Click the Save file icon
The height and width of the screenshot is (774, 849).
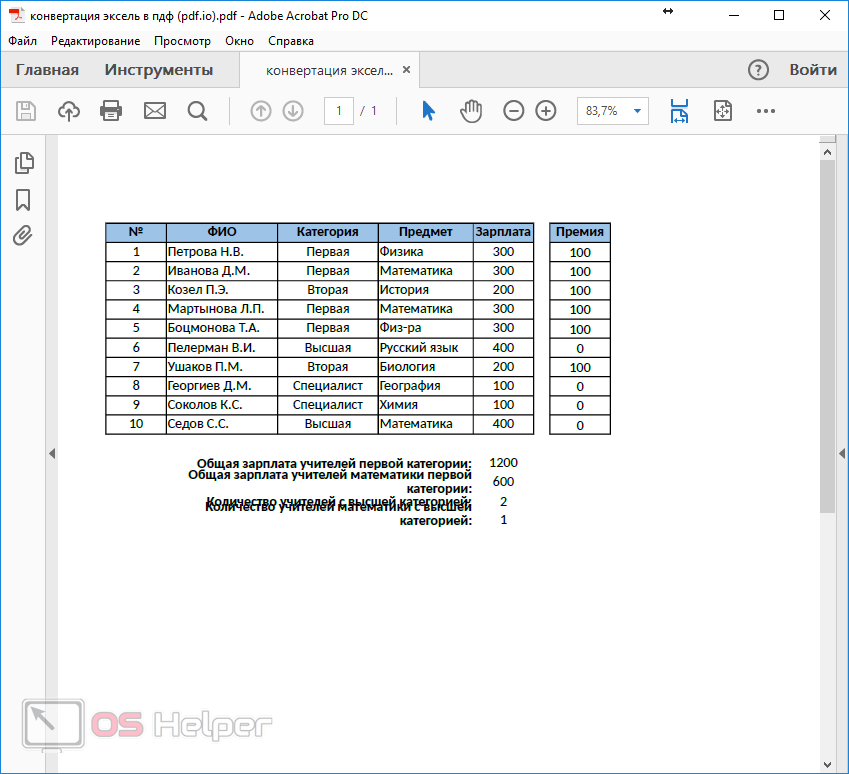(x=26, y=111)
